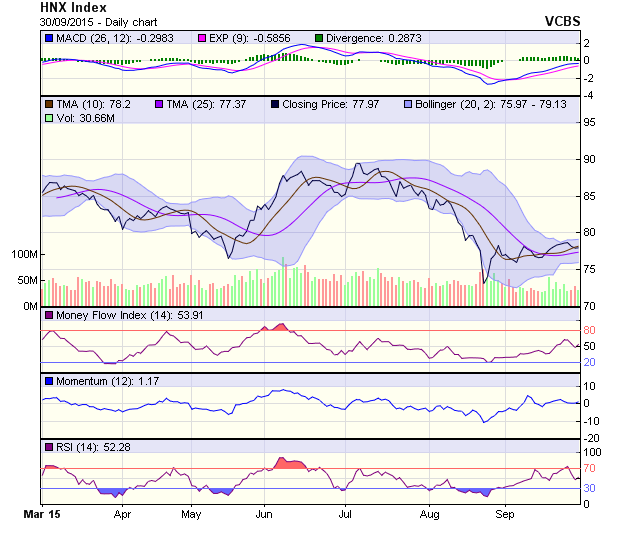The width and height of the screenshot is (620, 535).
Task: Click the dark Closing Price legend swatch
Action: (275, 103)
